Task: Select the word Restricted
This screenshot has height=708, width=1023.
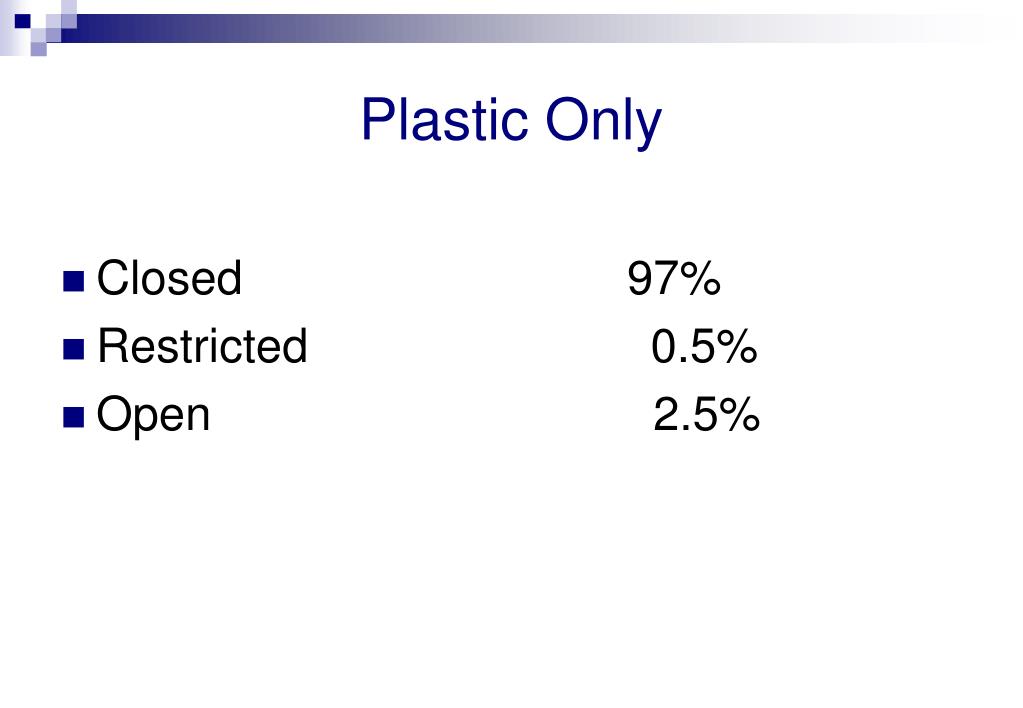Action: point(202,346)
